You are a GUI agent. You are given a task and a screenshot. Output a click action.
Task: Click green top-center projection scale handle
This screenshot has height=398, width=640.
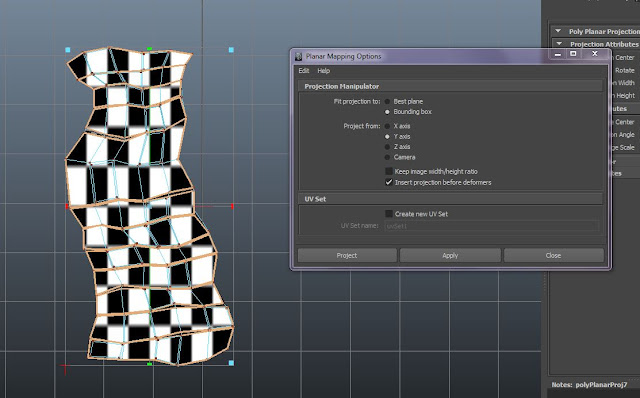click(x=149, y=49)
